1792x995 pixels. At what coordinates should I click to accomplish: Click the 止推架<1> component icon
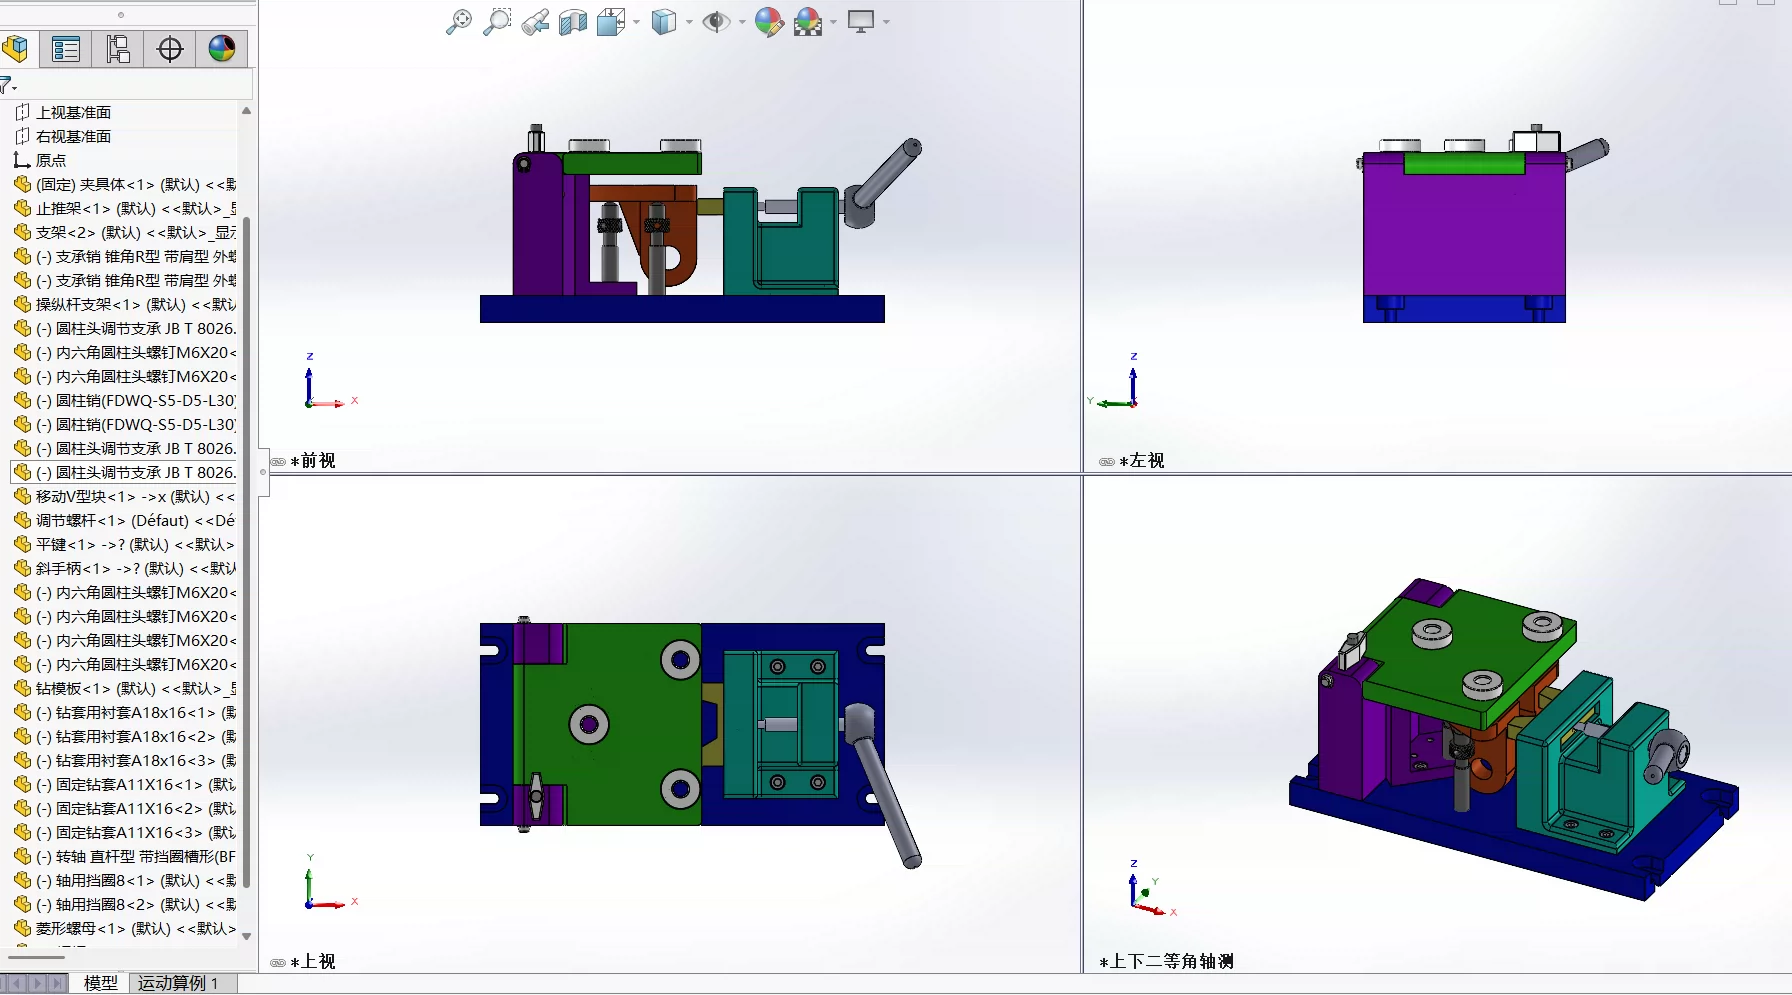(23, 208)
